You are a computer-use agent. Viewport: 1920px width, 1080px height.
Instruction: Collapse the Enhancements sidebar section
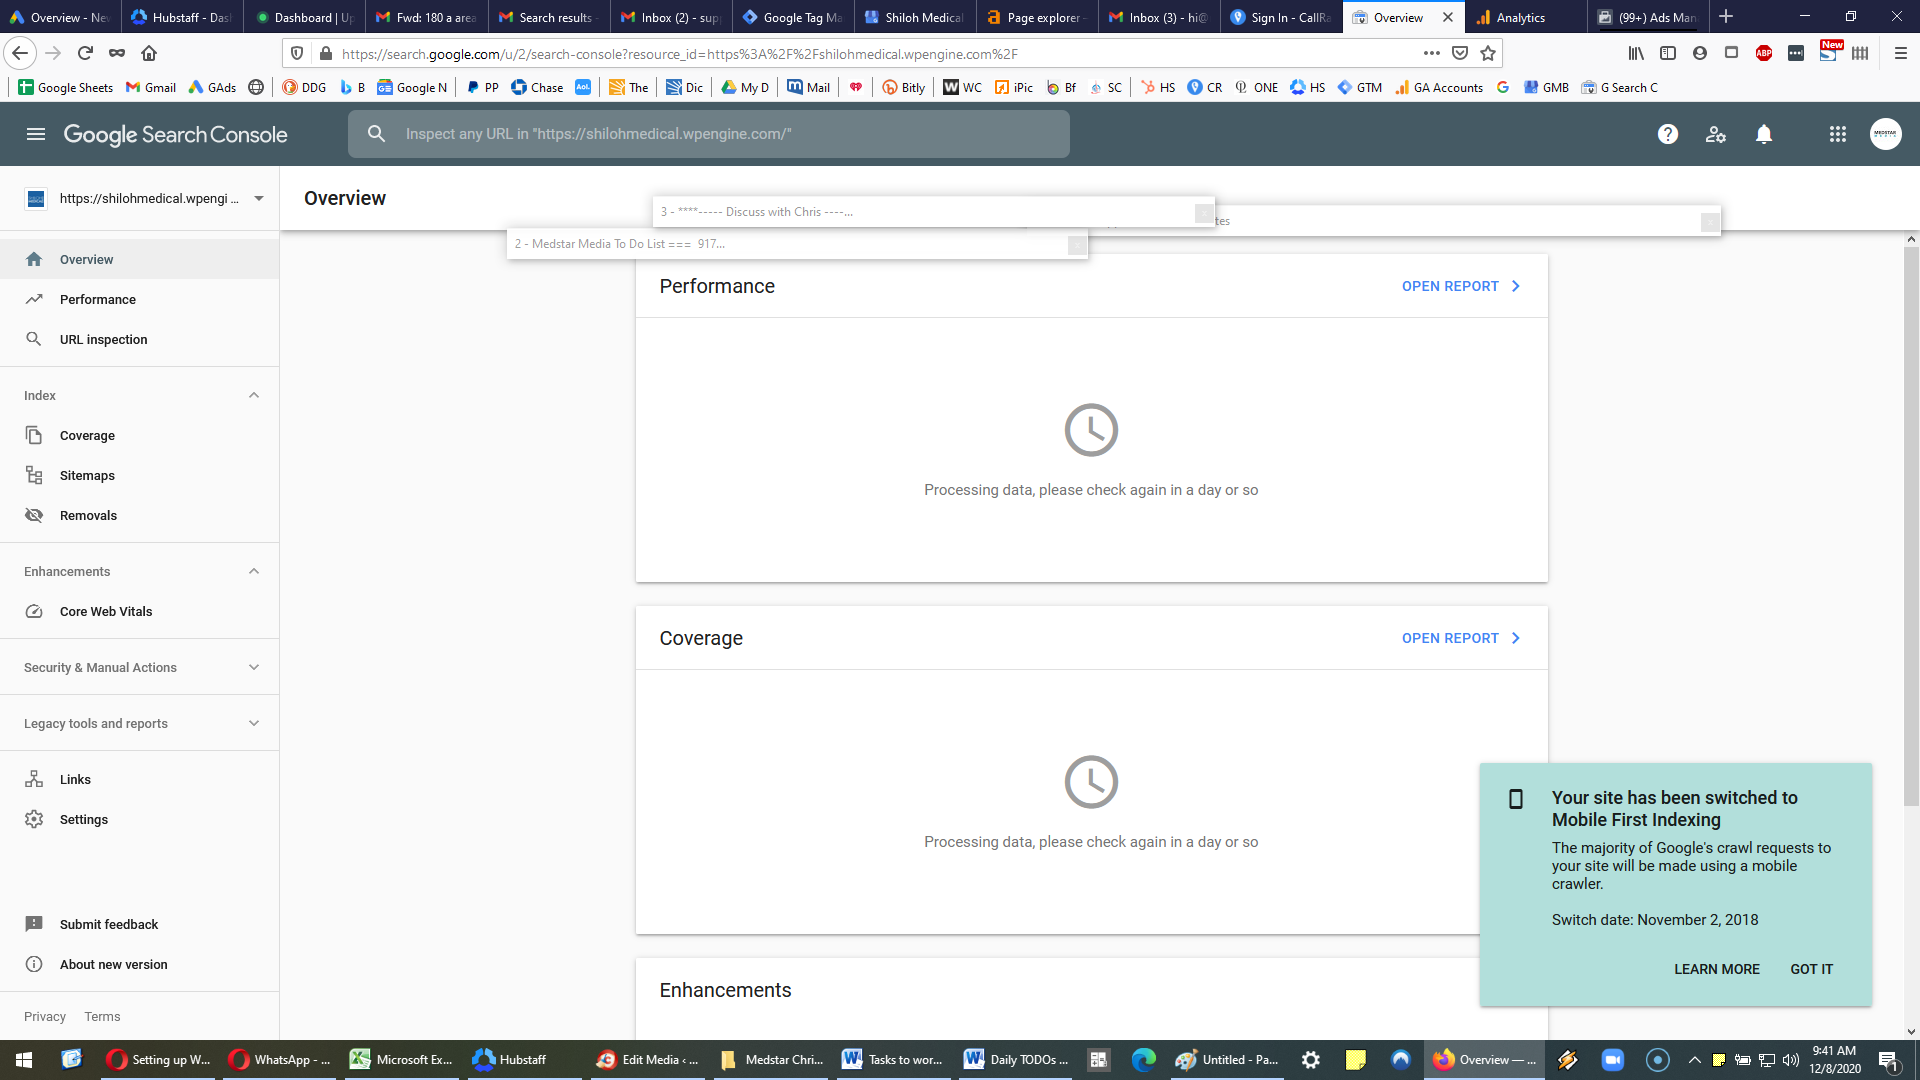(x=254, y=571)
